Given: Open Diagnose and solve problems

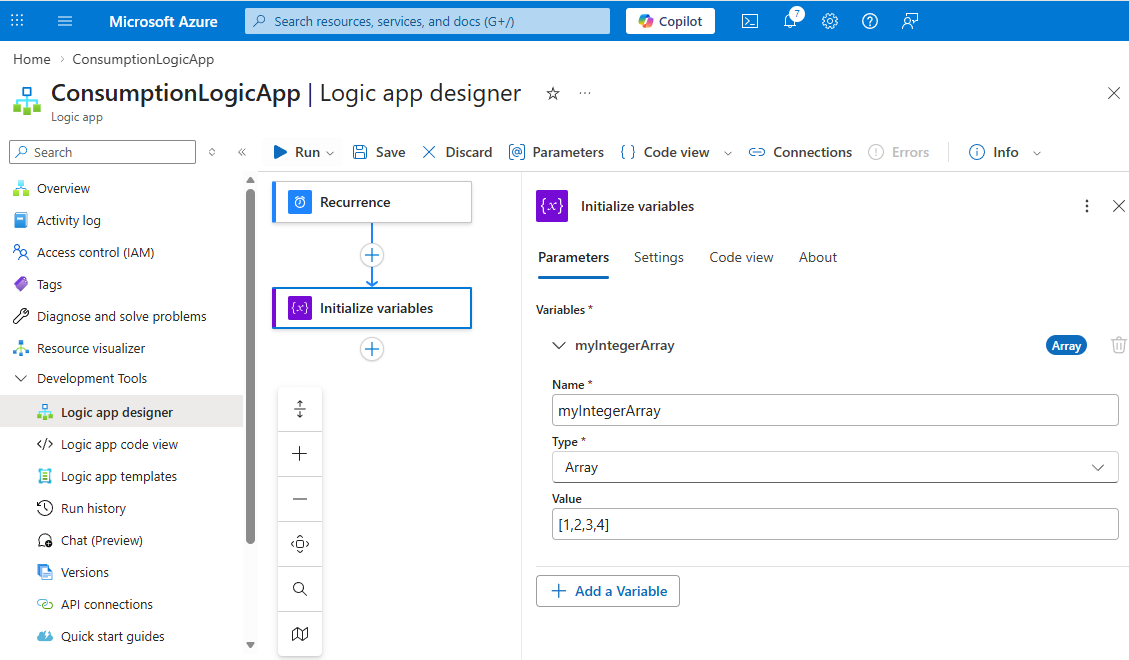Looking at the screenshot, I should click(121, 317).
